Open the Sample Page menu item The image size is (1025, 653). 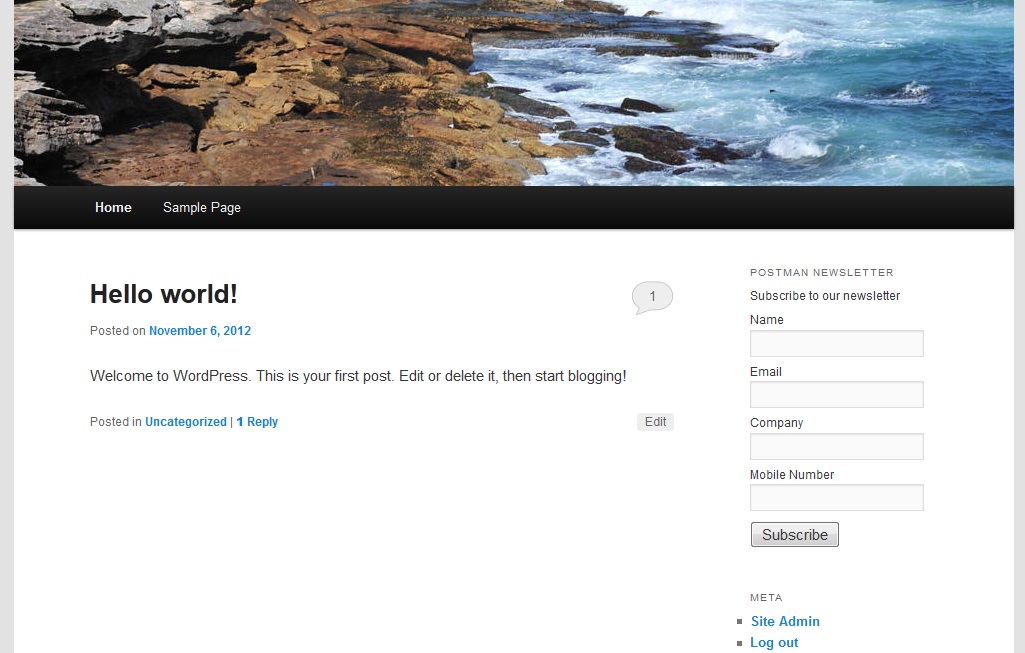click(201, 207)
